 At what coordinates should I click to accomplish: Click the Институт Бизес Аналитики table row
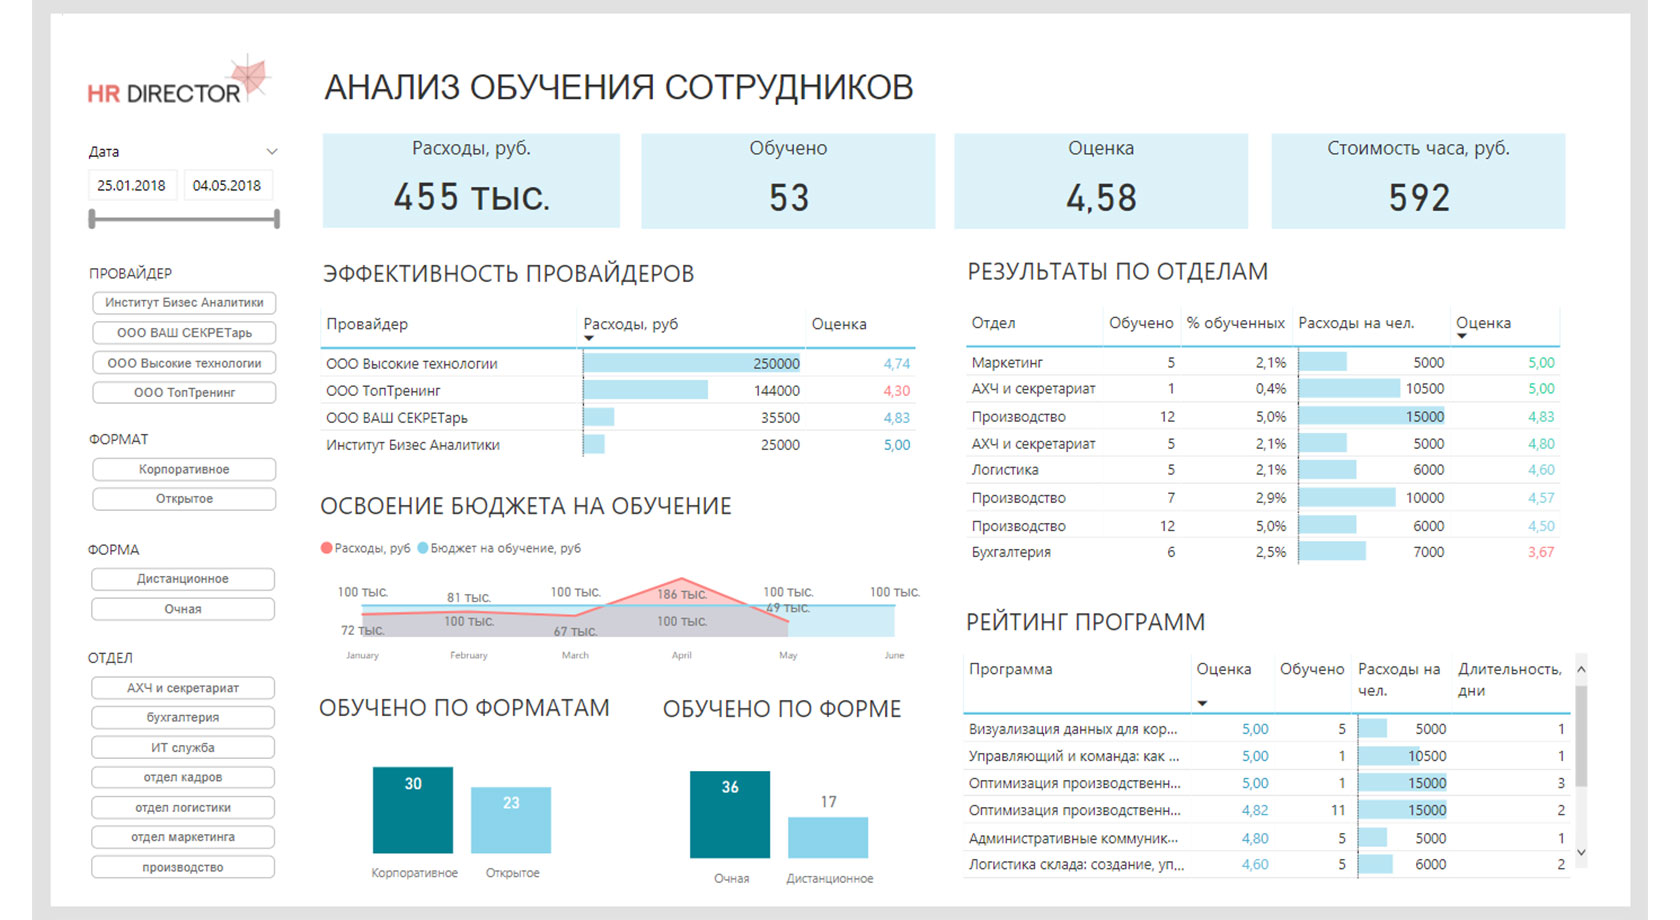(x=618, y=445)
